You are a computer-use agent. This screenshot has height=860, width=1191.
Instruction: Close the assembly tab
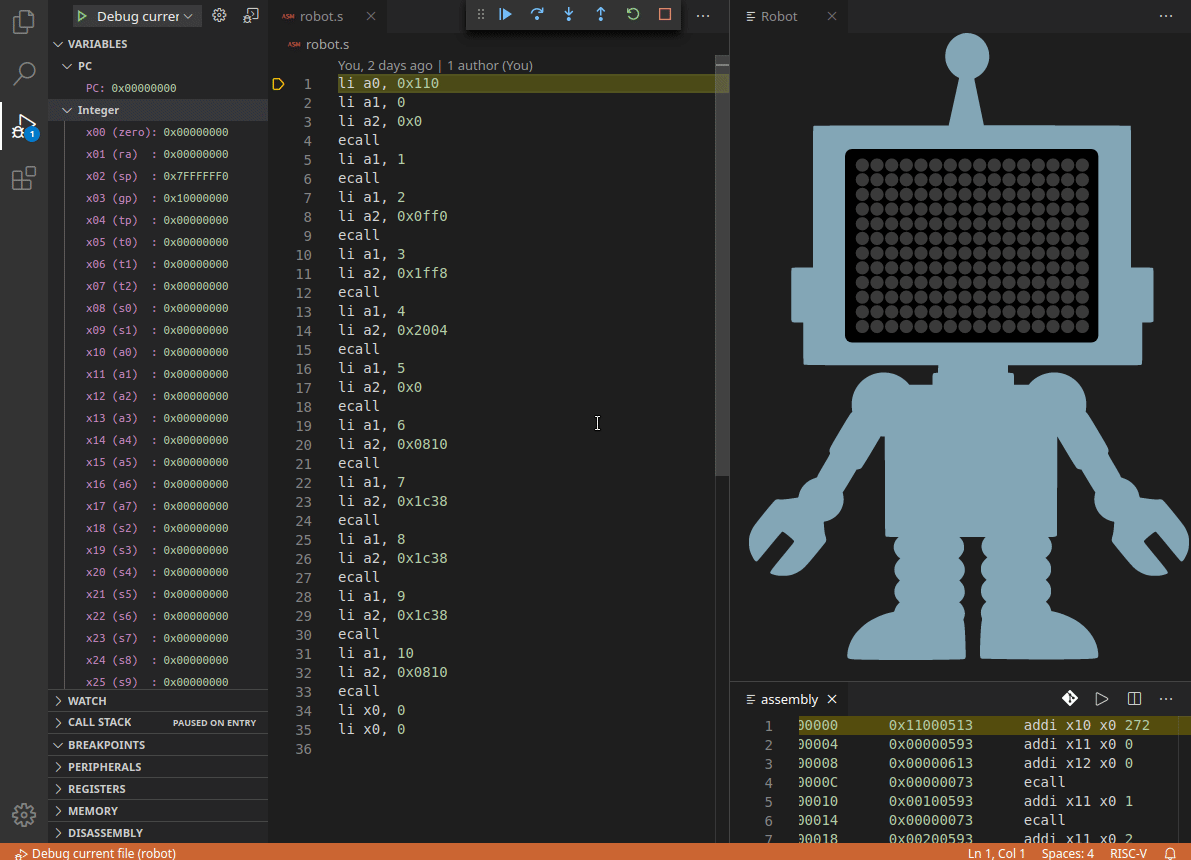tap(832, 699)
